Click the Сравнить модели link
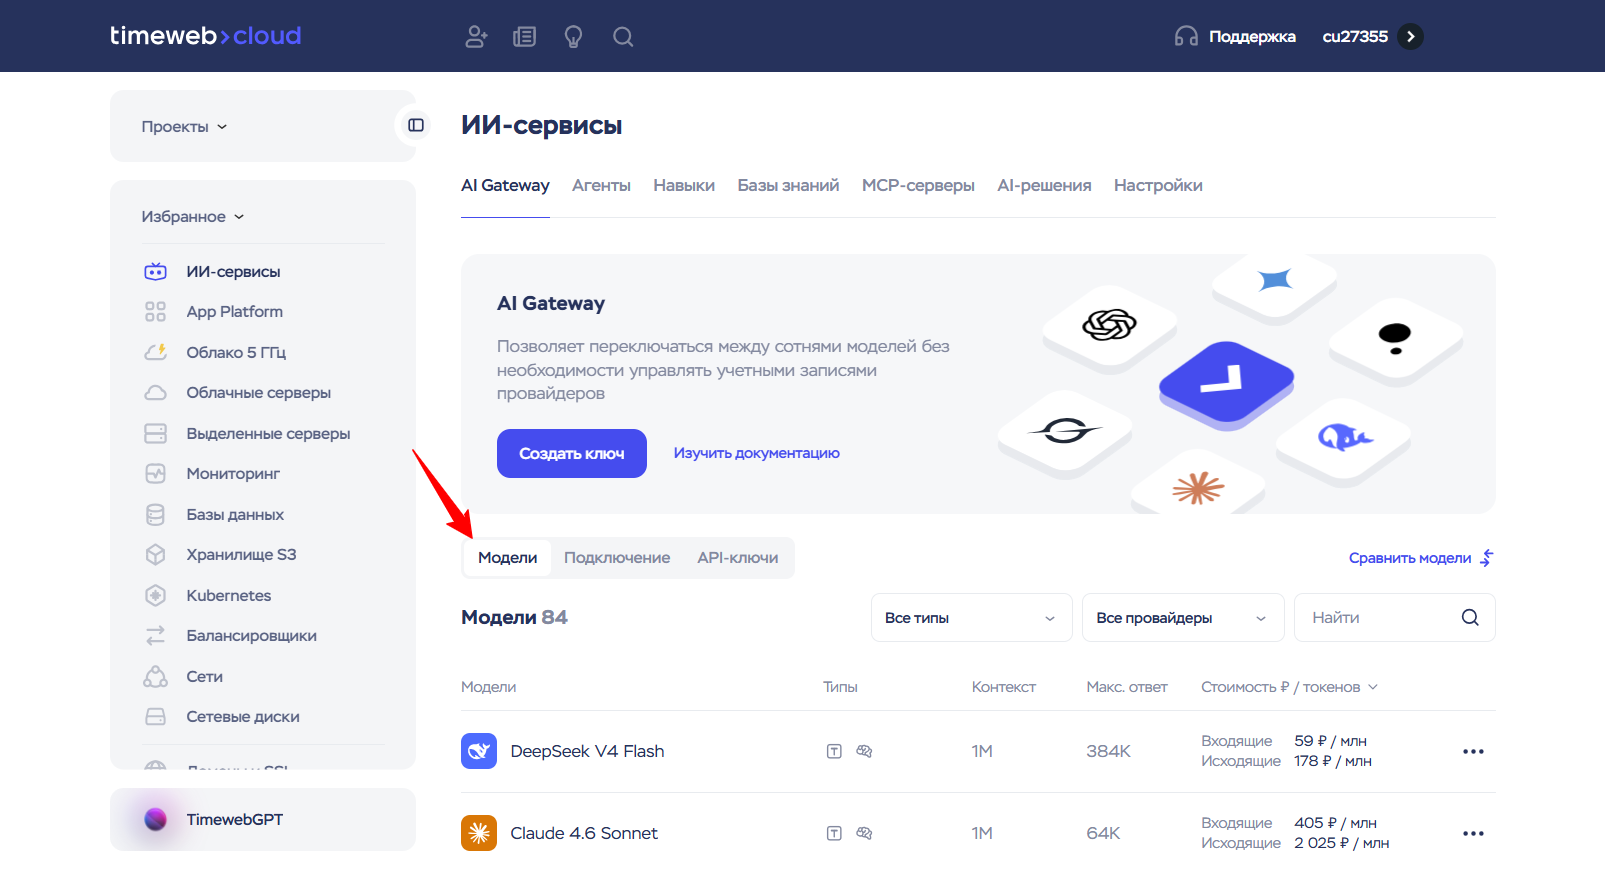The height and width of the screenshot is (869, 1605). 1421,558
